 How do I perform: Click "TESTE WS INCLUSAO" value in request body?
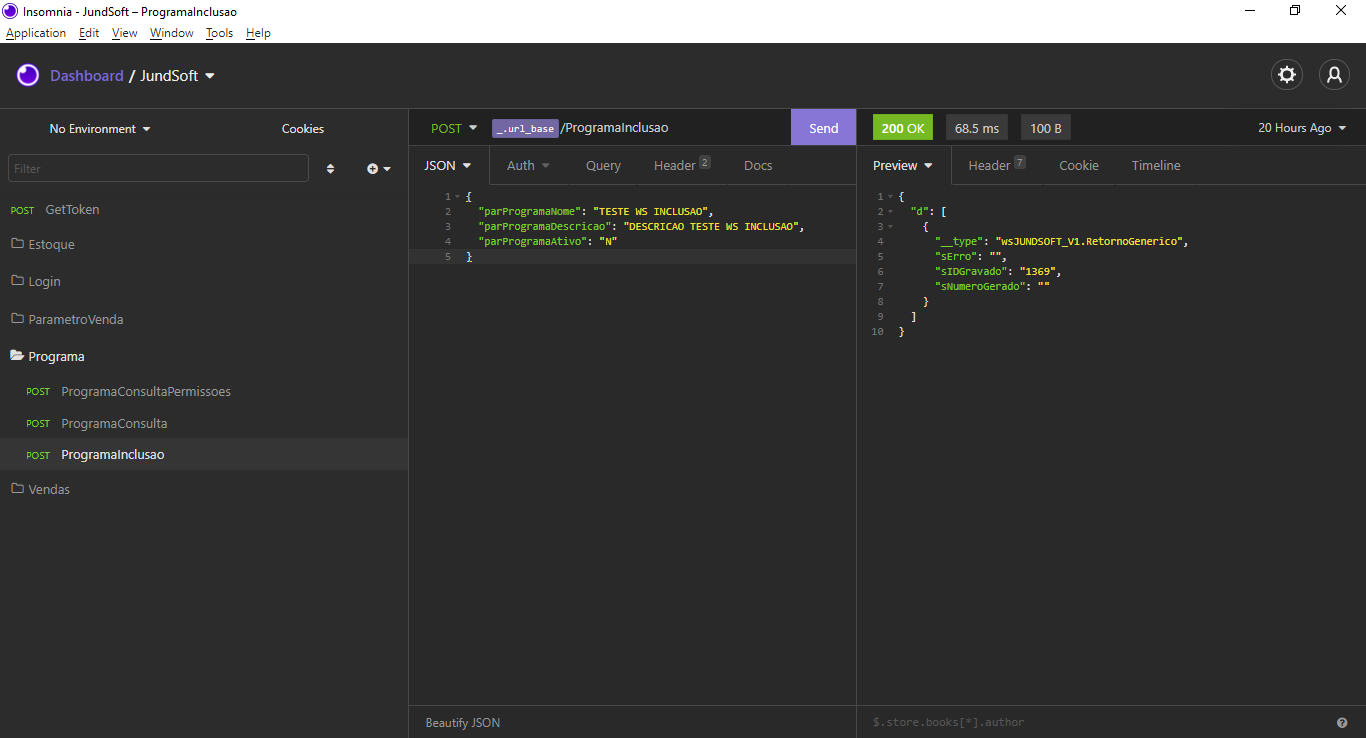point(651,212)
